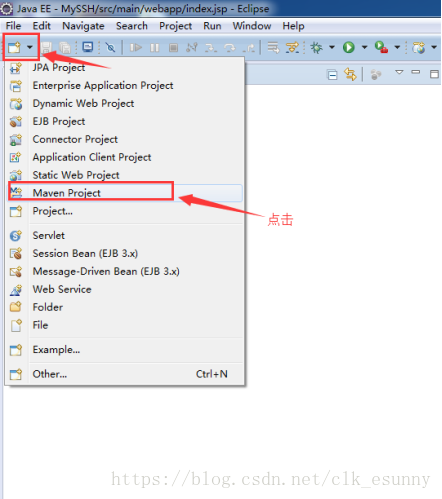Click the Save All toolbar icon
Screen dimensions: 442x499
click(65, 47)
